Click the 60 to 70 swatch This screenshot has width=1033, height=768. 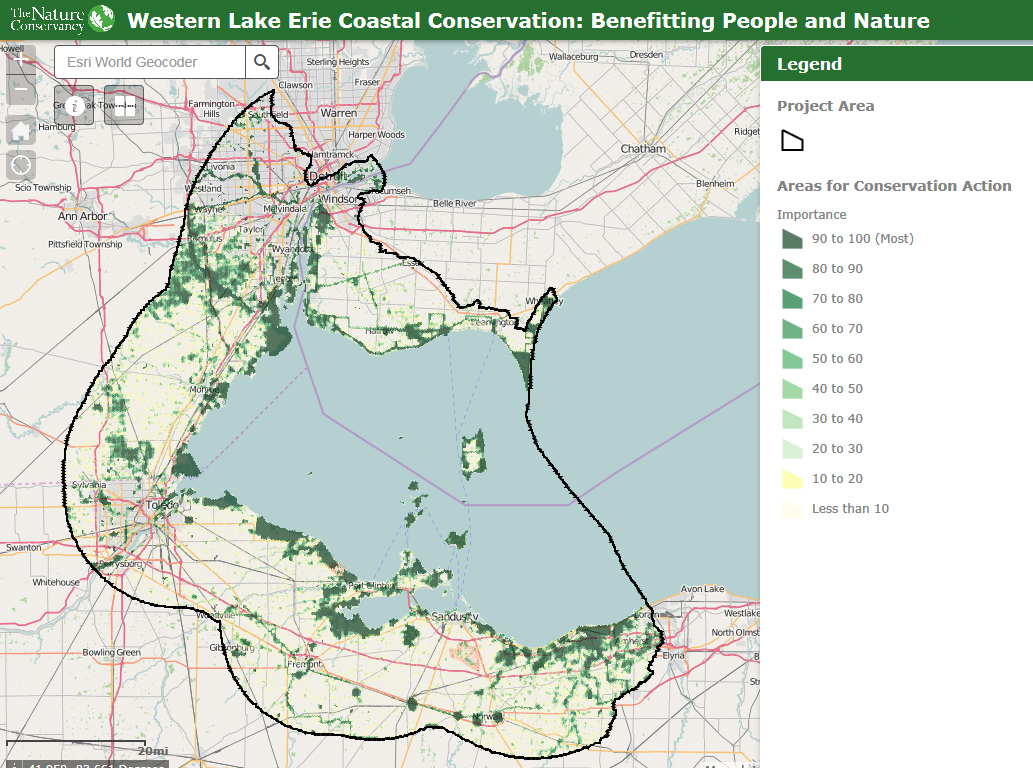pyautogui.click(x=792, y=329)
